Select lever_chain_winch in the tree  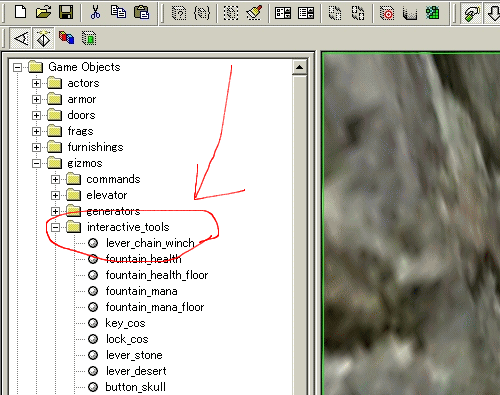(x=150, y=243)
